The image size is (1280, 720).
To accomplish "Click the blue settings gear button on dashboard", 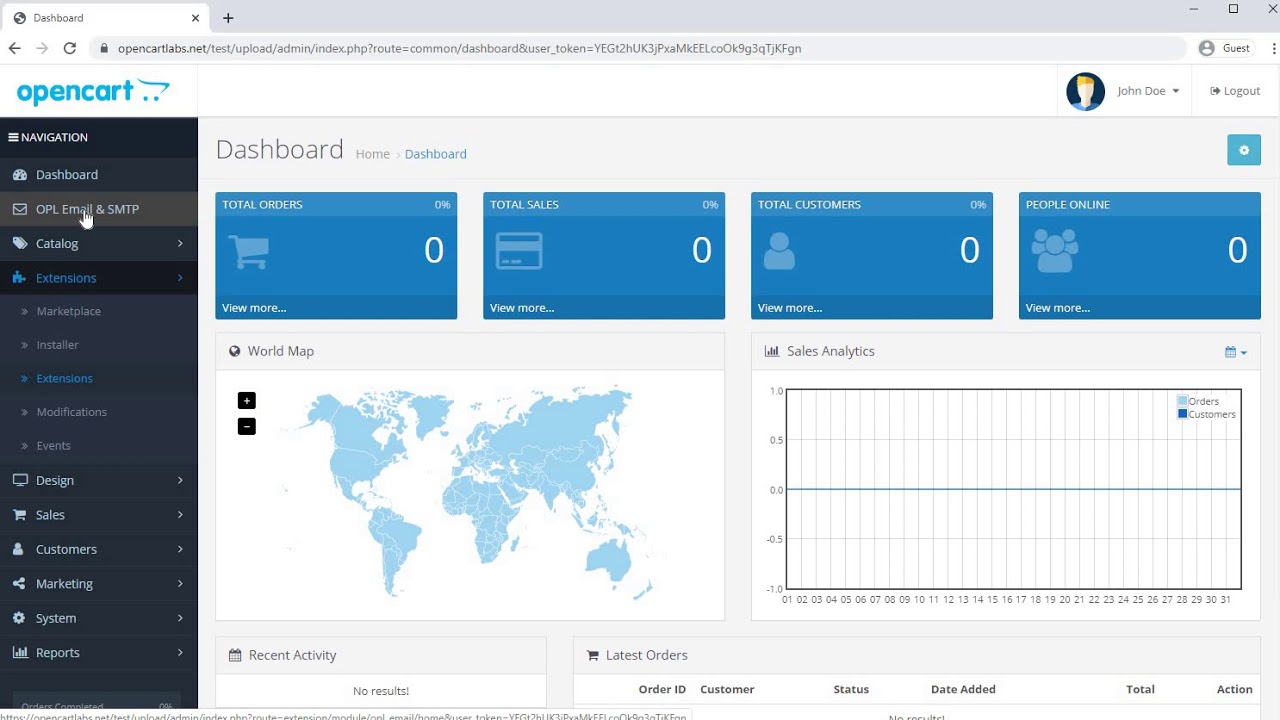I will pos(1244,150).
